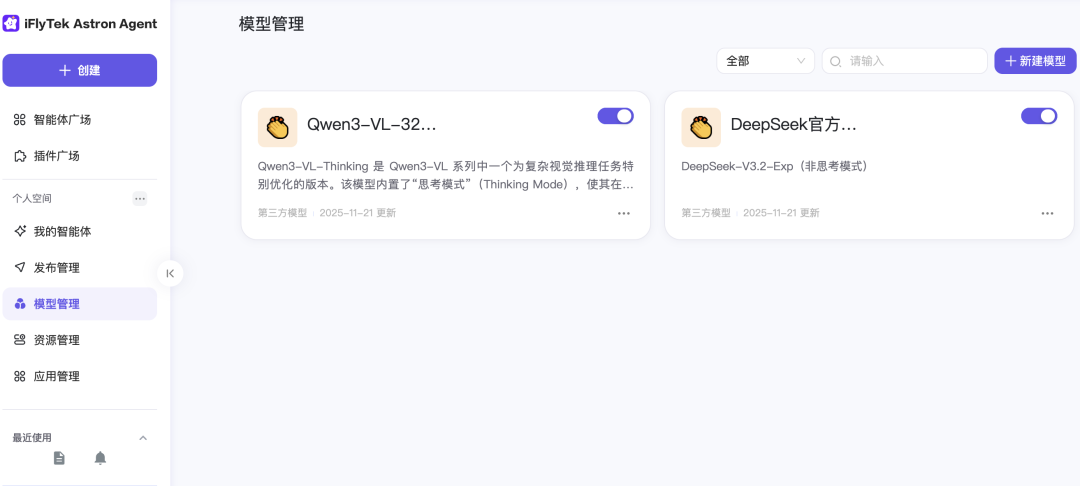Click the search magnifier icon

pos(835,61)
